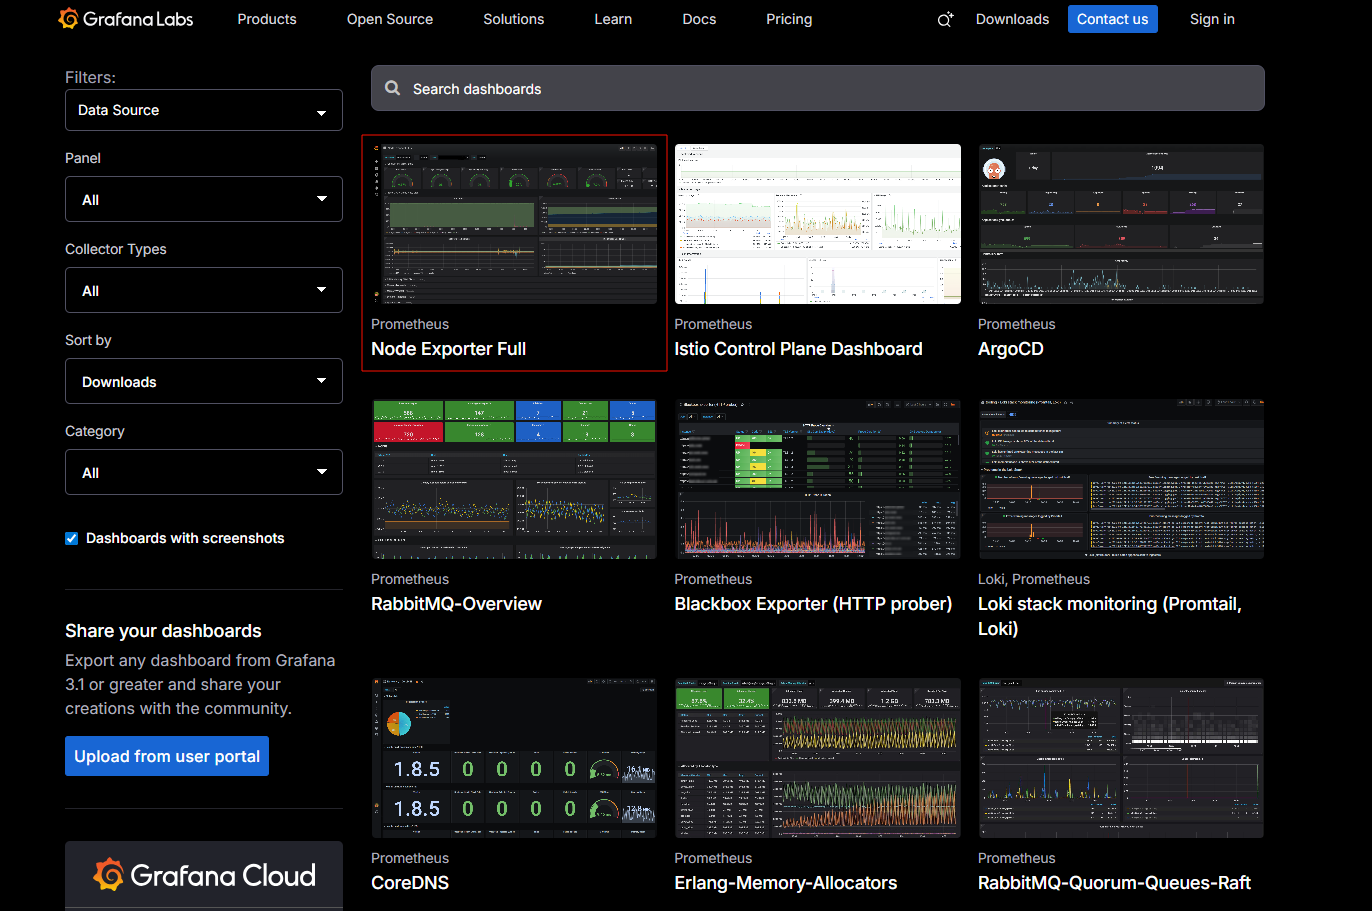Click the Istio Control Plane Dashboard title
The image size is (1372, 911).
pyautogui.click(x=798, y=349)
